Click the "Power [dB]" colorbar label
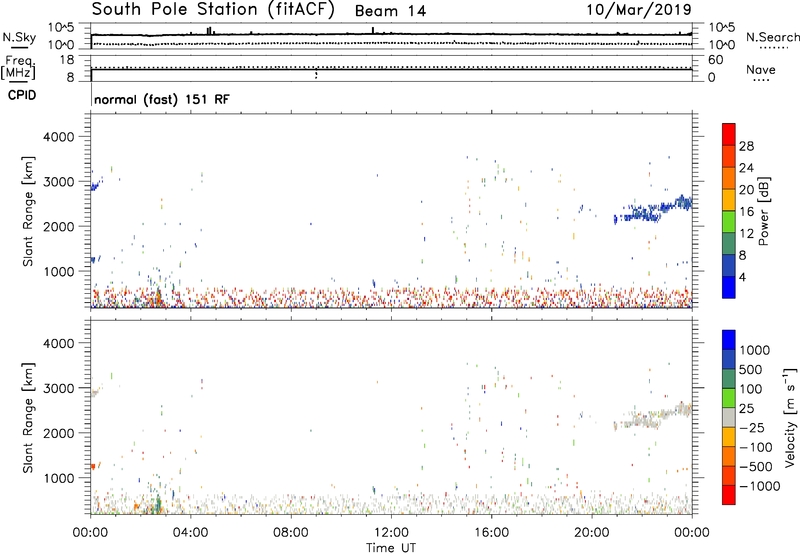The height and width of the screenshot is (554, 800). click(x=763, y=211)
